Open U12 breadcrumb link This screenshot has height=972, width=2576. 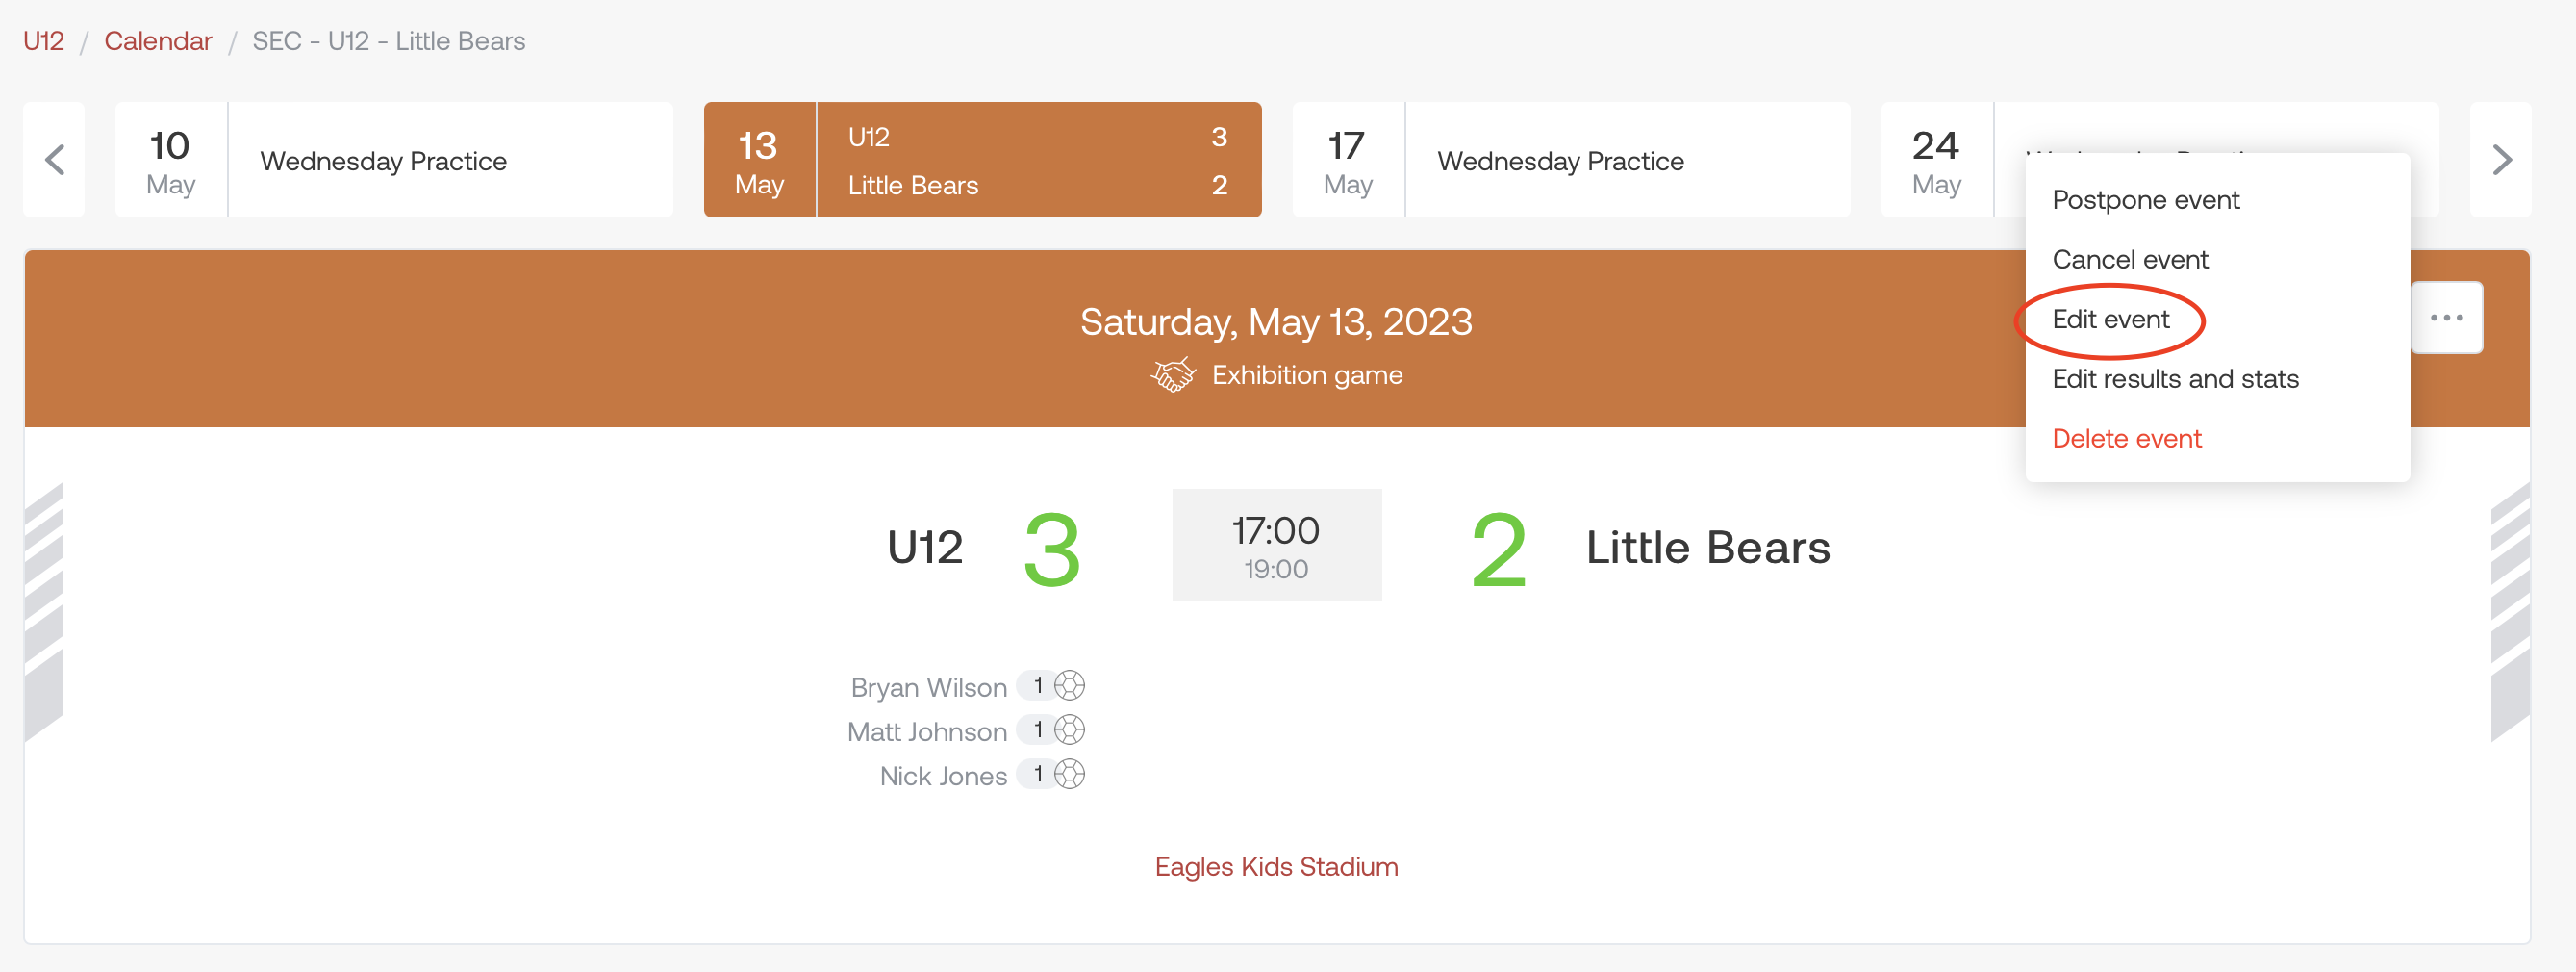click(x=43, y=41)
